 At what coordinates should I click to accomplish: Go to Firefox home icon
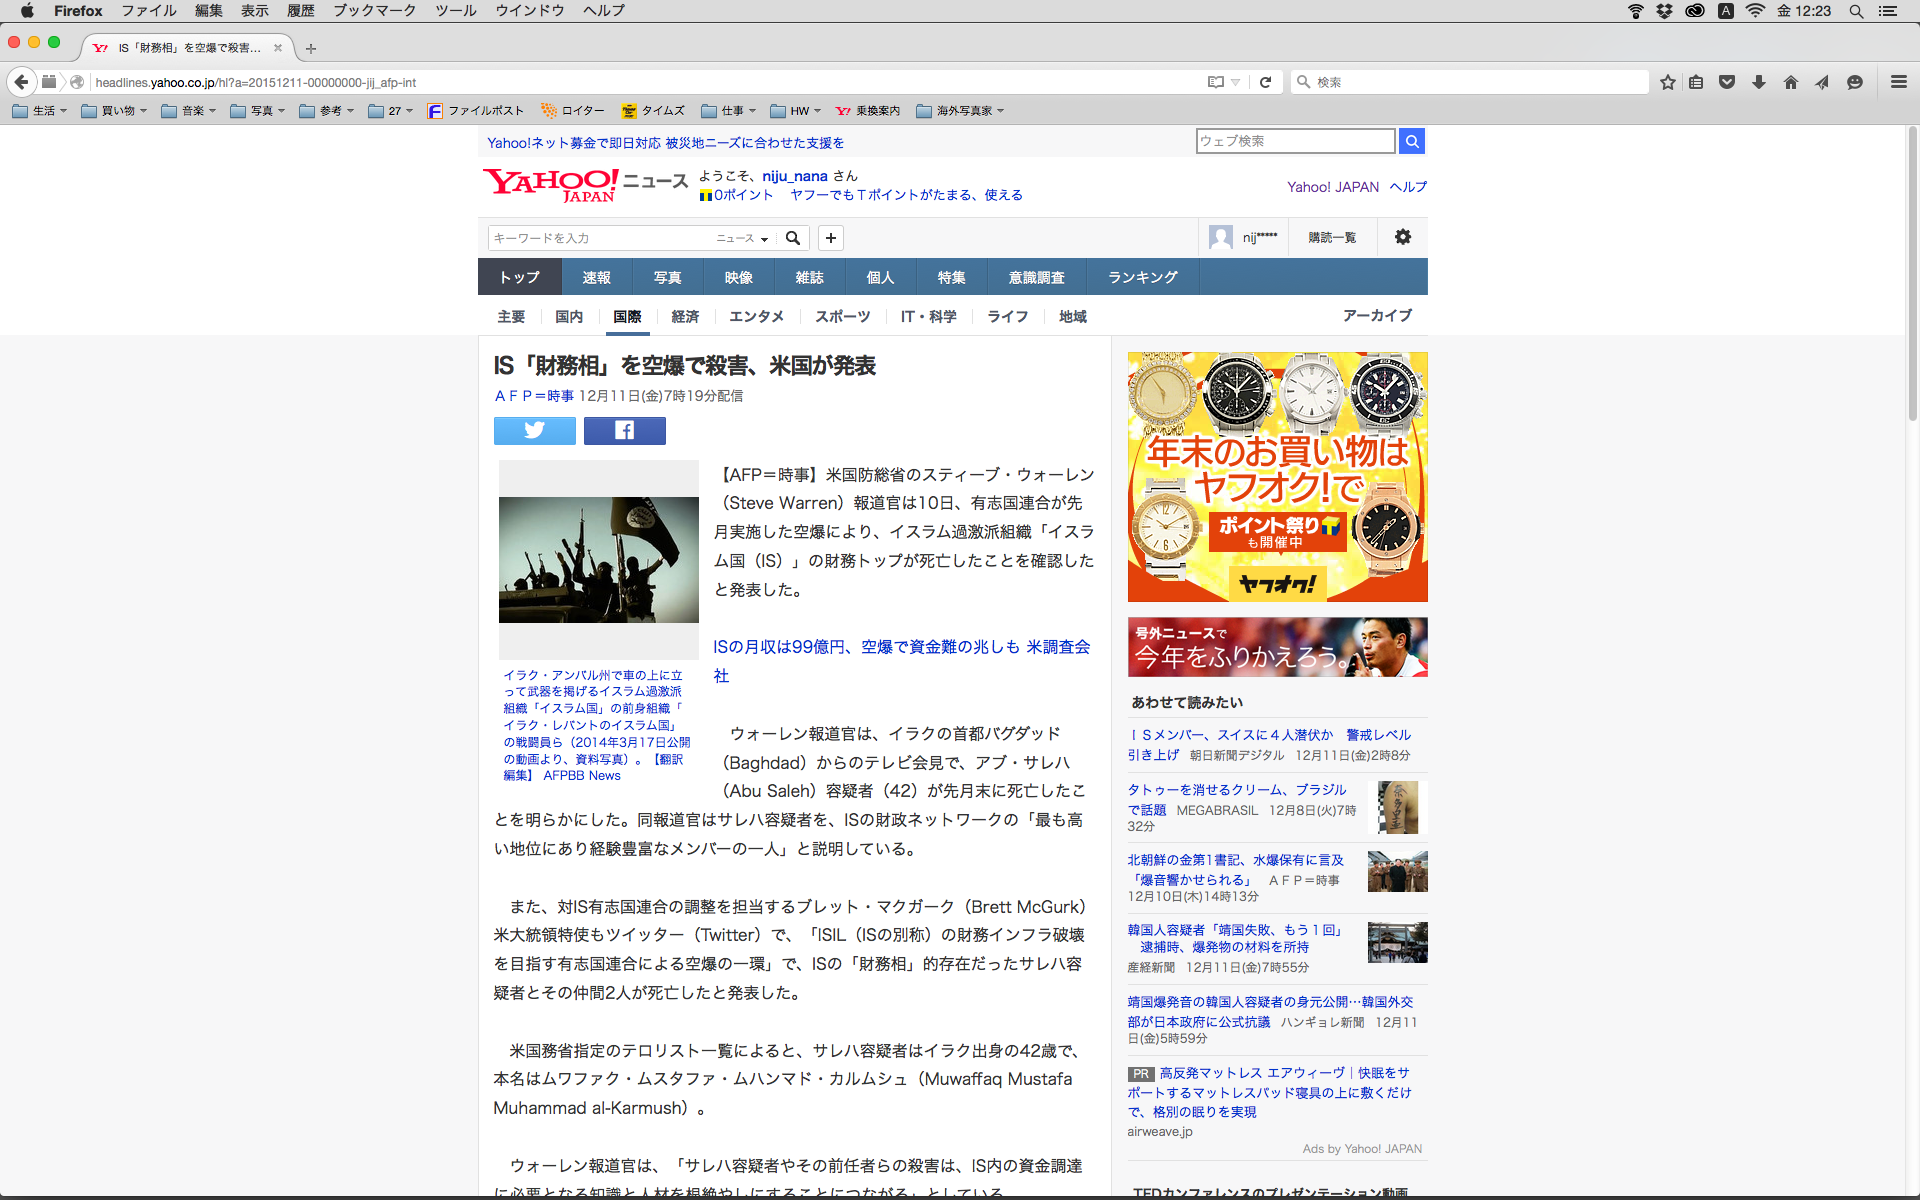click(x=1790, y=82)
